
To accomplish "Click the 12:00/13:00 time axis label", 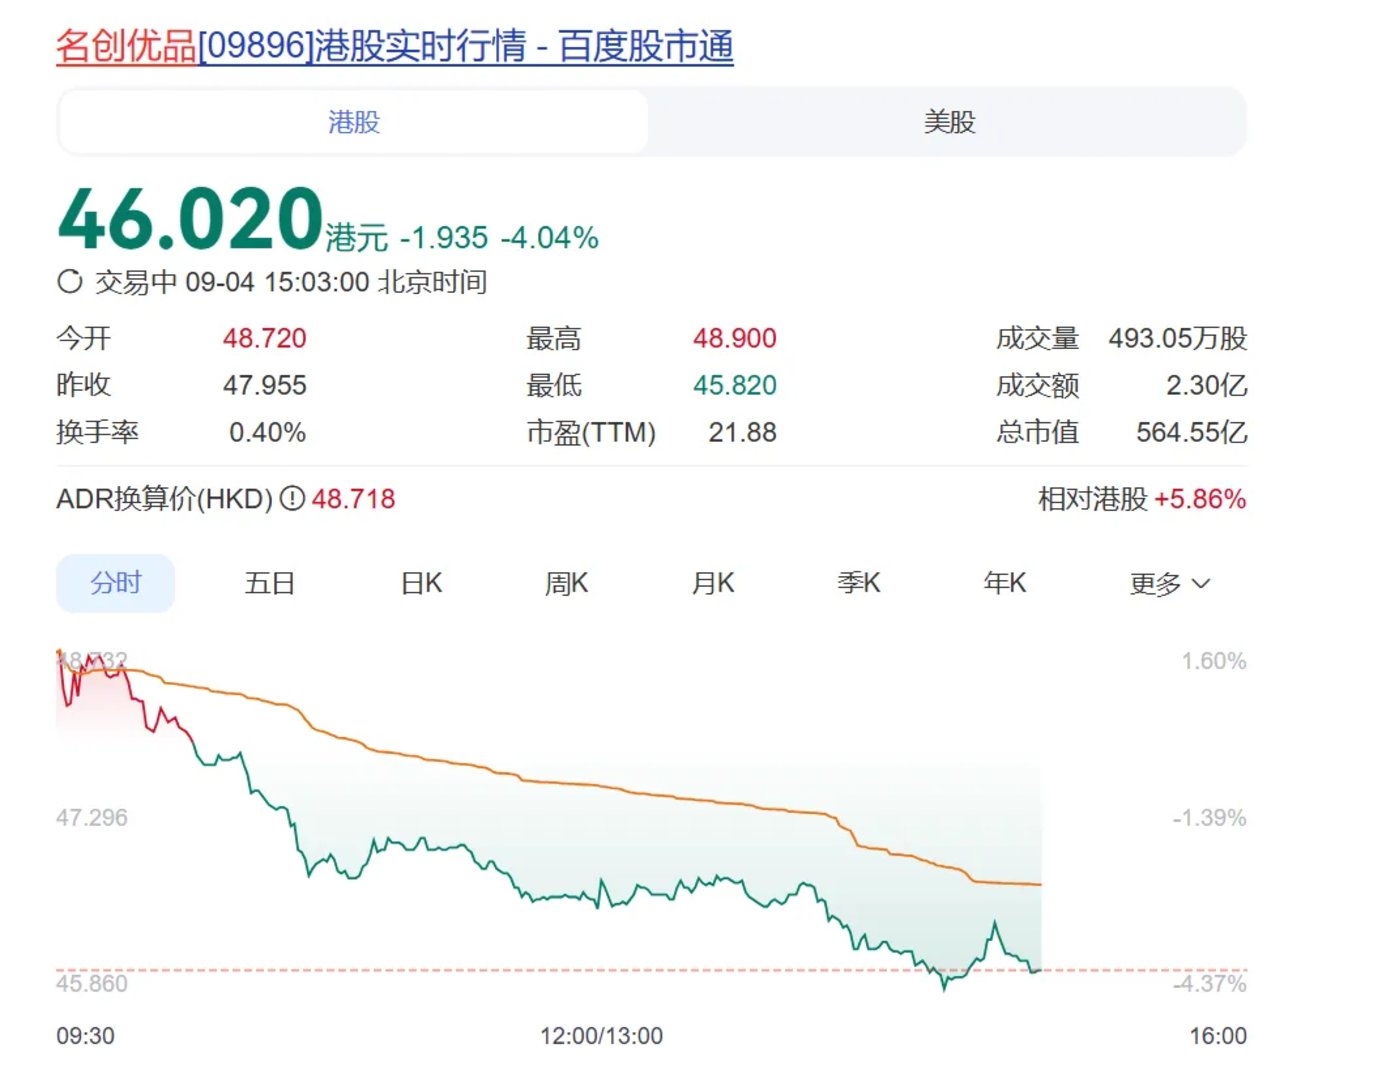I will [601, 1036].
